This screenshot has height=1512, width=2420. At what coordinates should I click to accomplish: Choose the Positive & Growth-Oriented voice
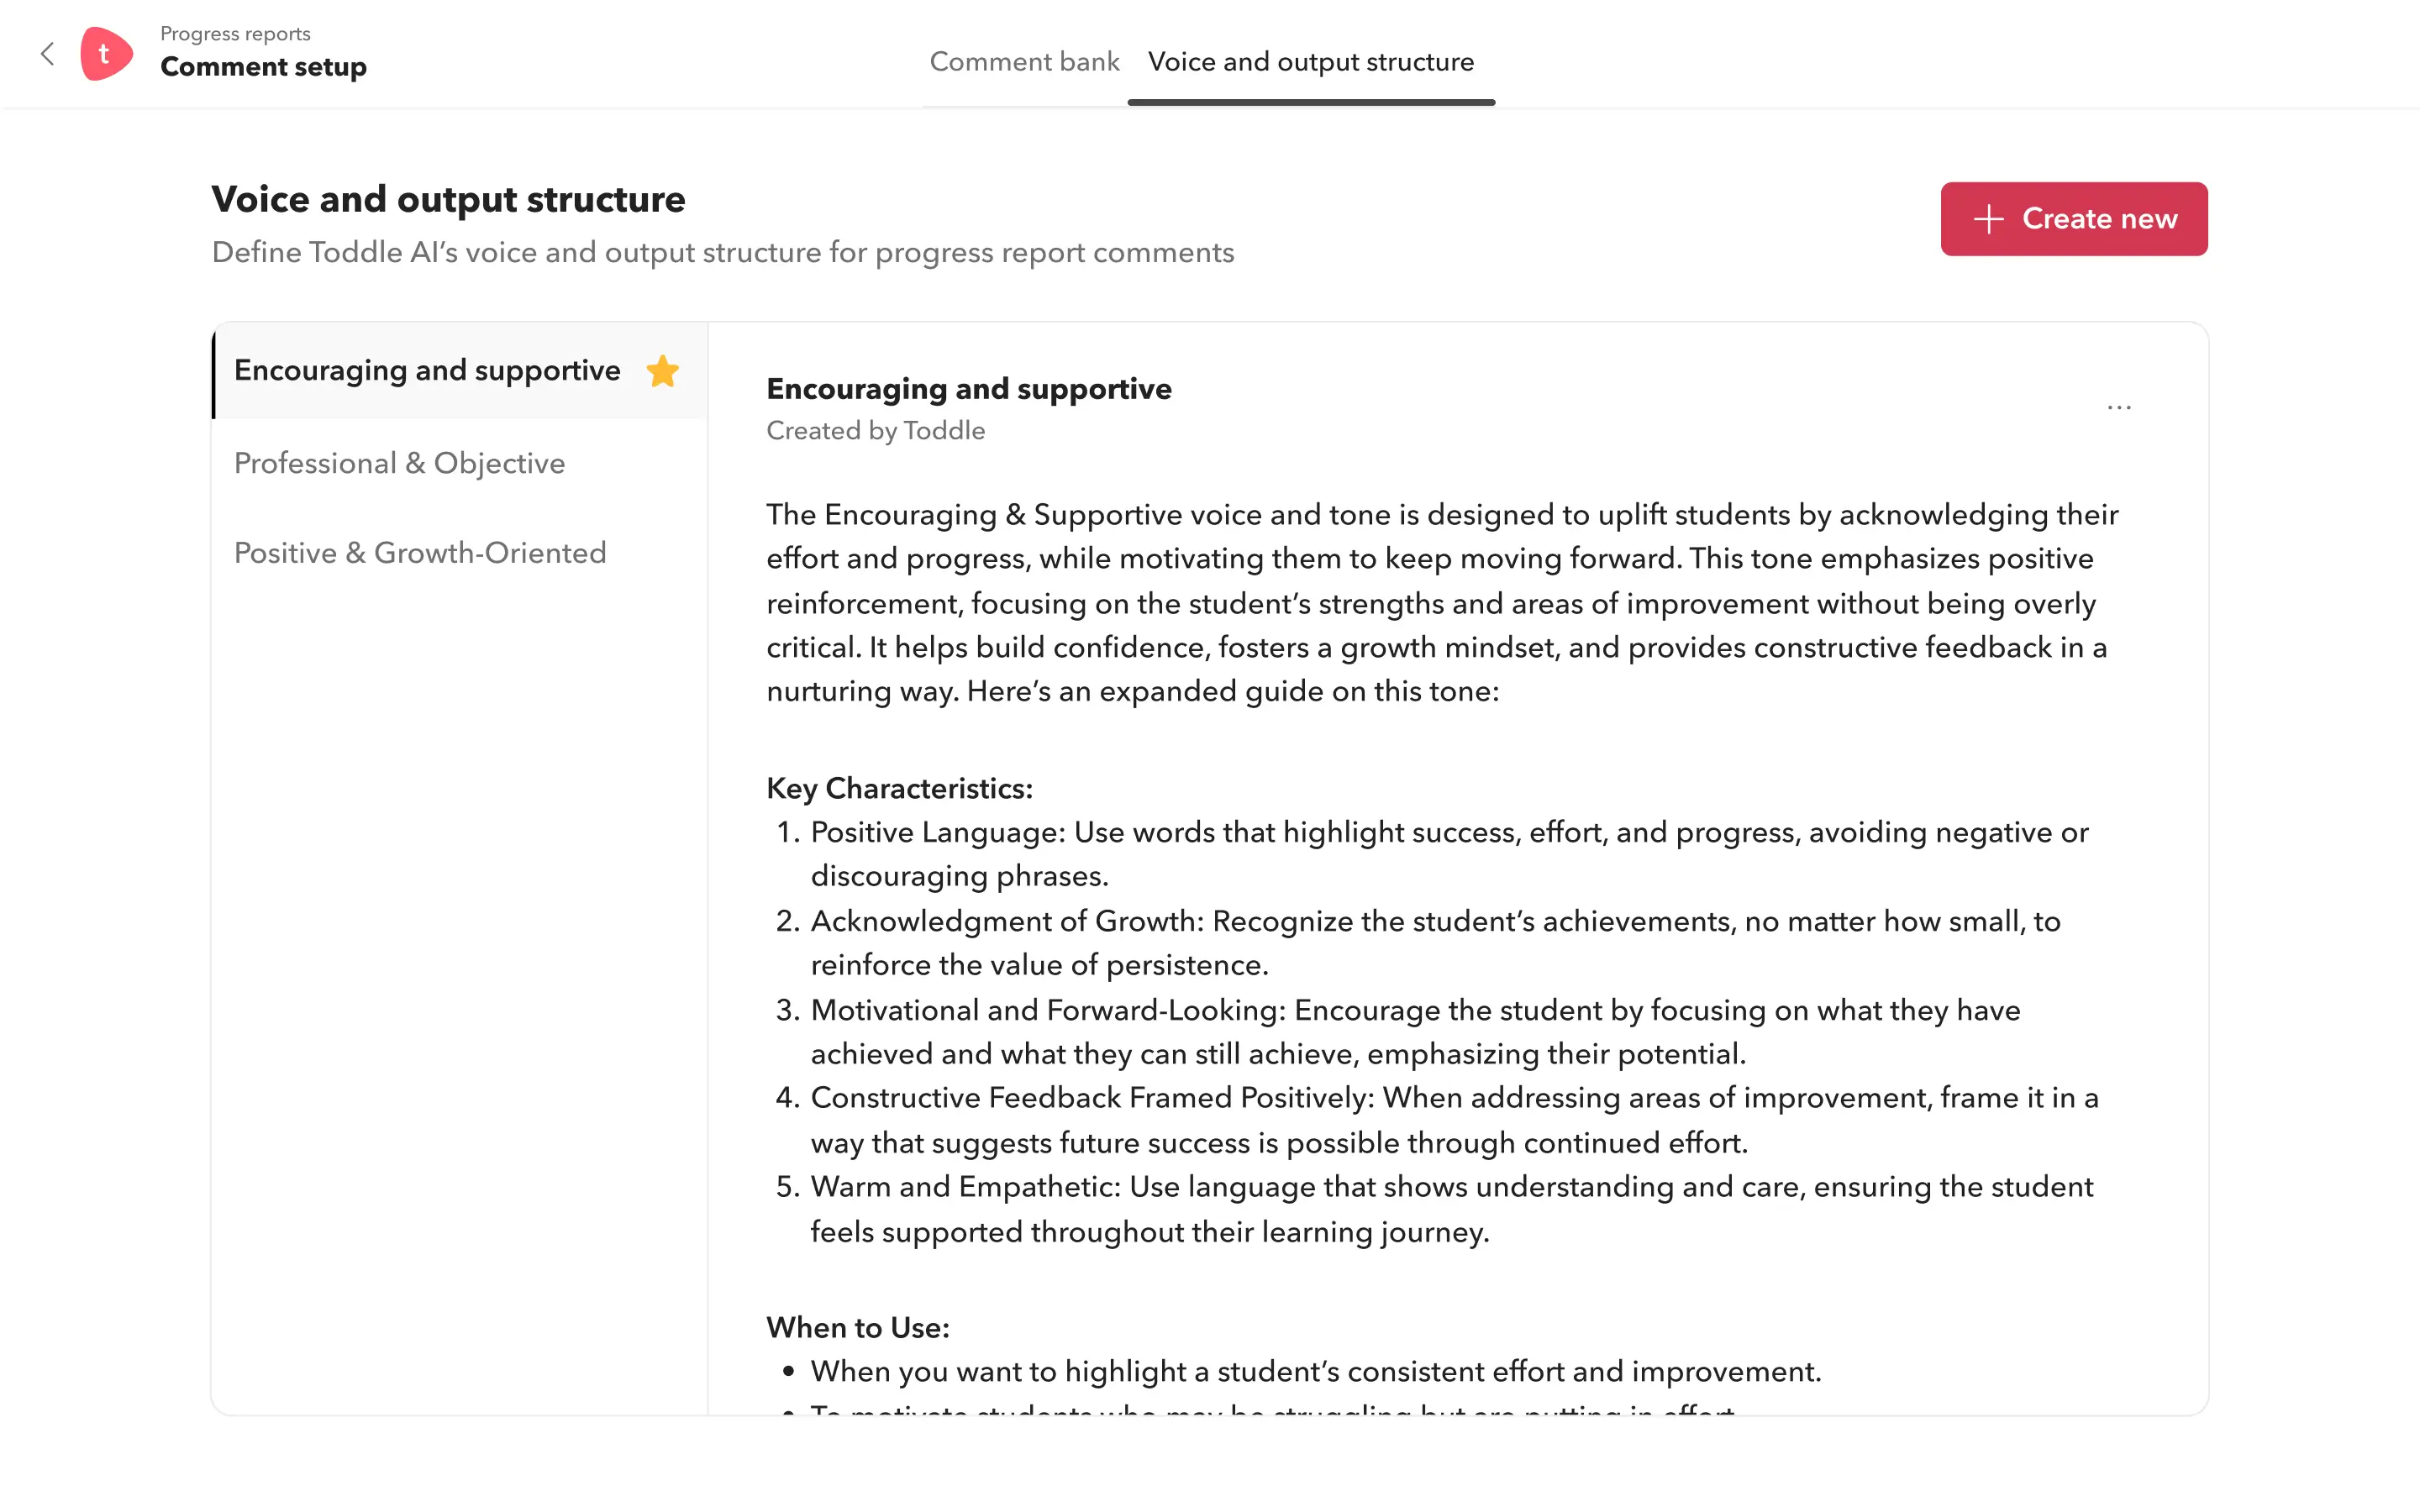tap(420, 553)
